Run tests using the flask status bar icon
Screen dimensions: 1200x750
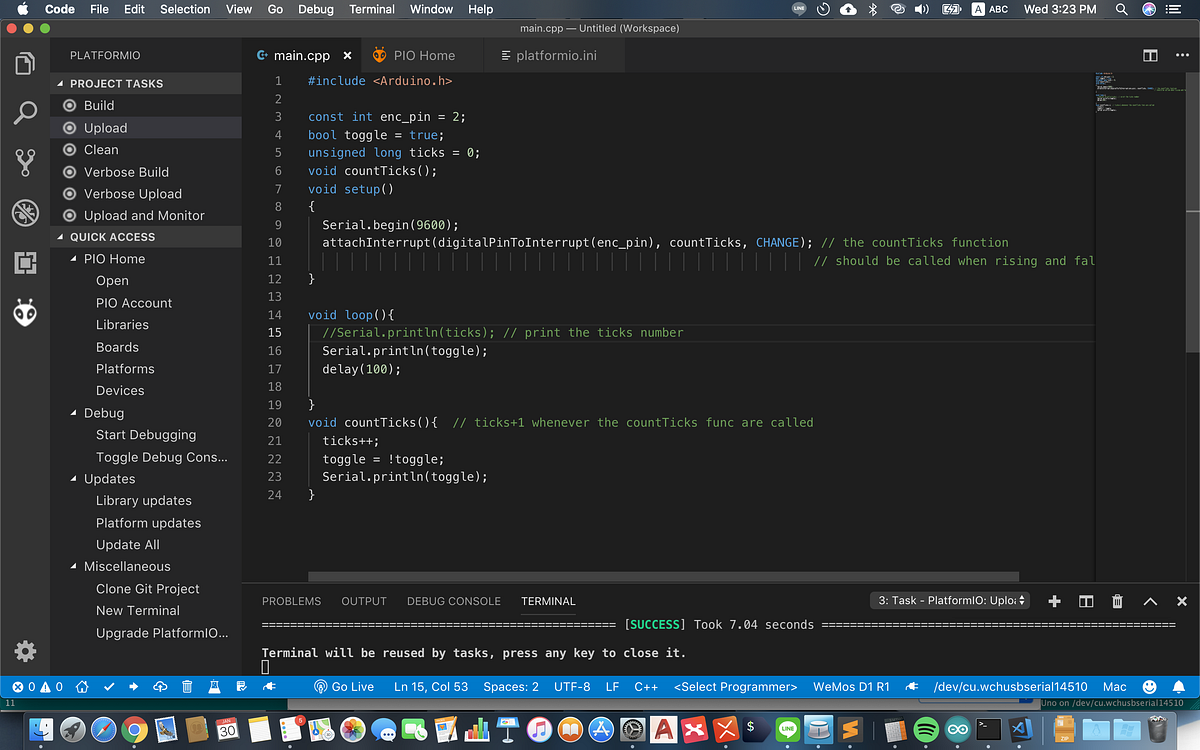point(214,686)
